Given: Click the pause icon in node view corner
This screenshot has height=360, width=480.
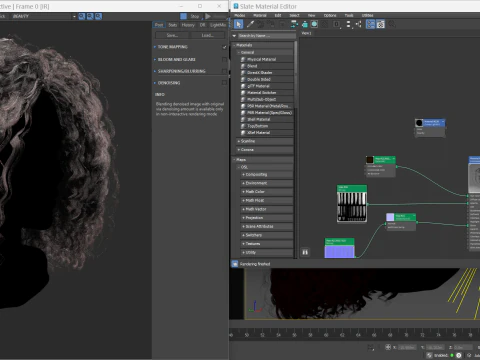Looking at the screenshot, I should point(305,252).
